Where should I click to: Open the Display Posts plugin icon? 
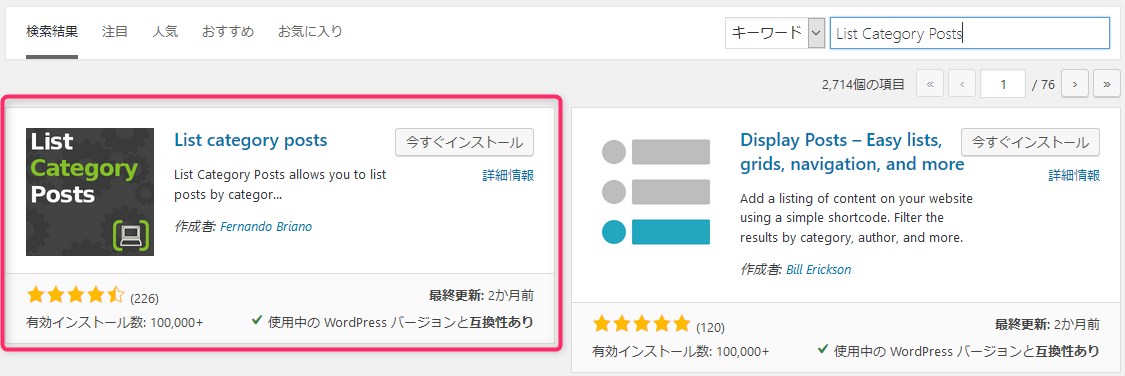coord(656,192)
